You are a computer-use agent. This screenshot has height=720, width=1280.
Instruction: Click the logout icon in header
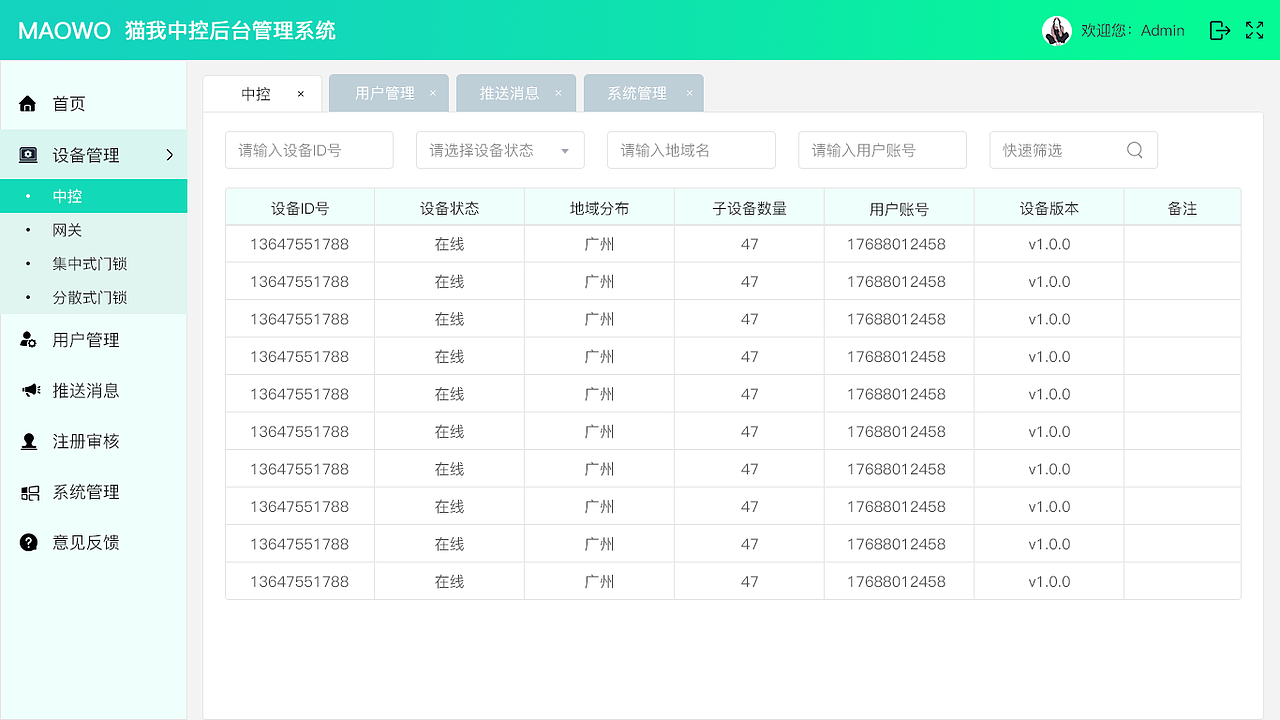pos(1220,31)
